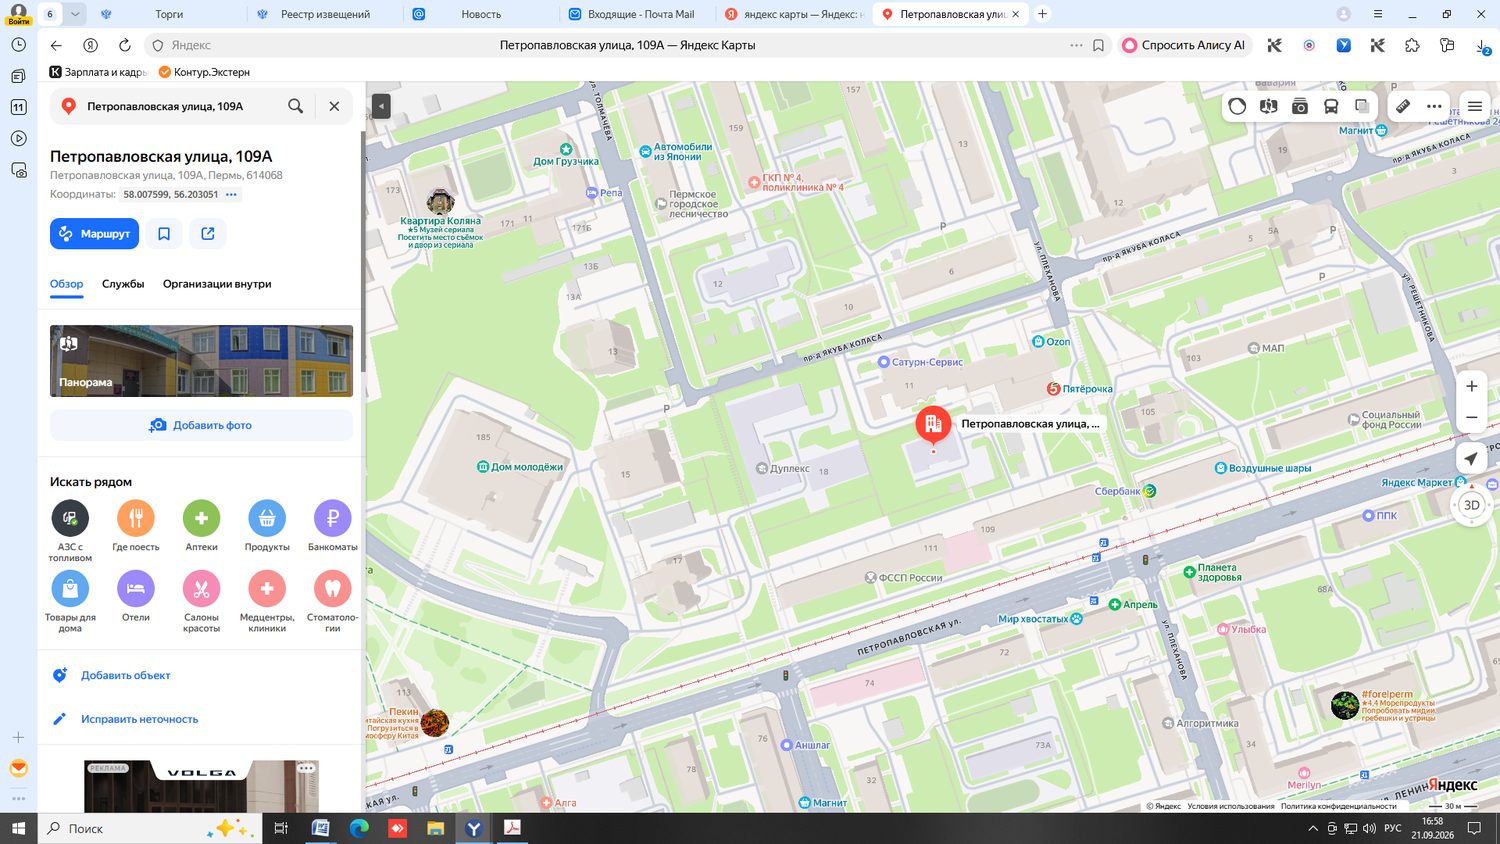Build a route with Маршрут button
The width and height of the screenshot is (1500, 844).
coord(94,233)
